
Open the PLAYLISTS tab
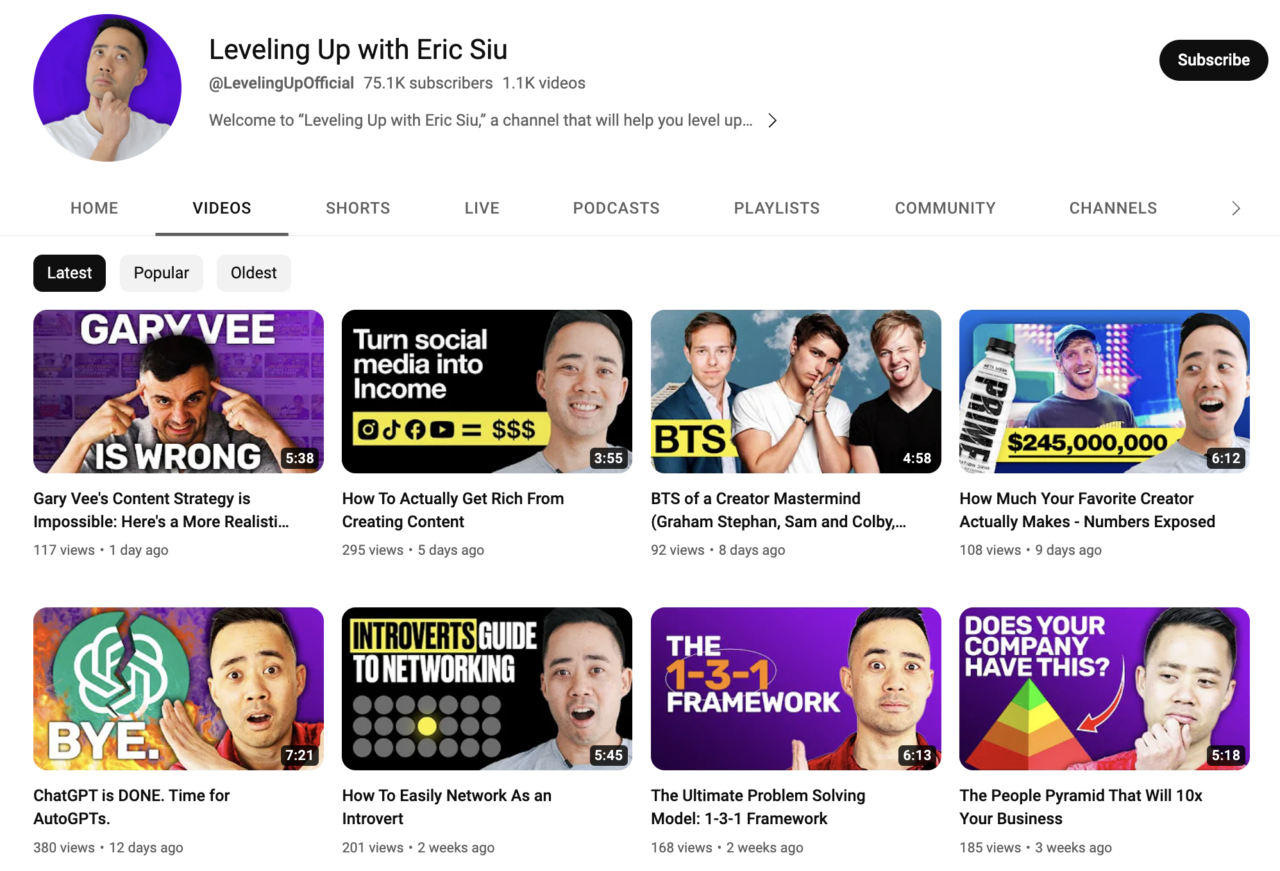[777, 208]
